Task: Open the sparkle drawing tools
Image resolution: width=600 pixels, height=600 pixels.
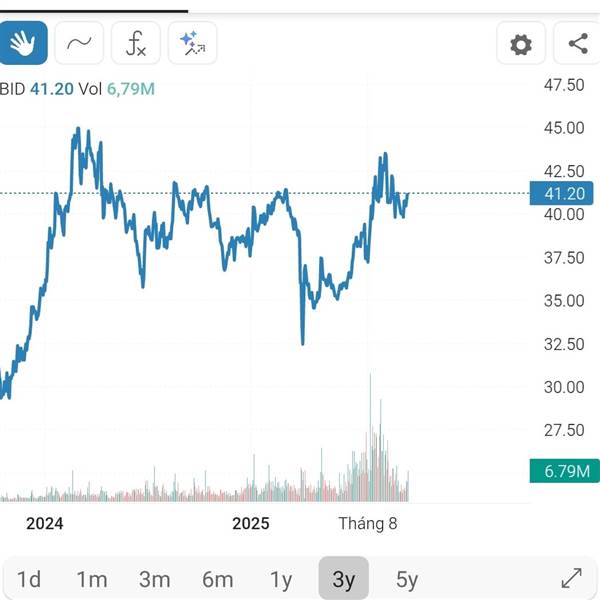Action: (x=192, y=43)
